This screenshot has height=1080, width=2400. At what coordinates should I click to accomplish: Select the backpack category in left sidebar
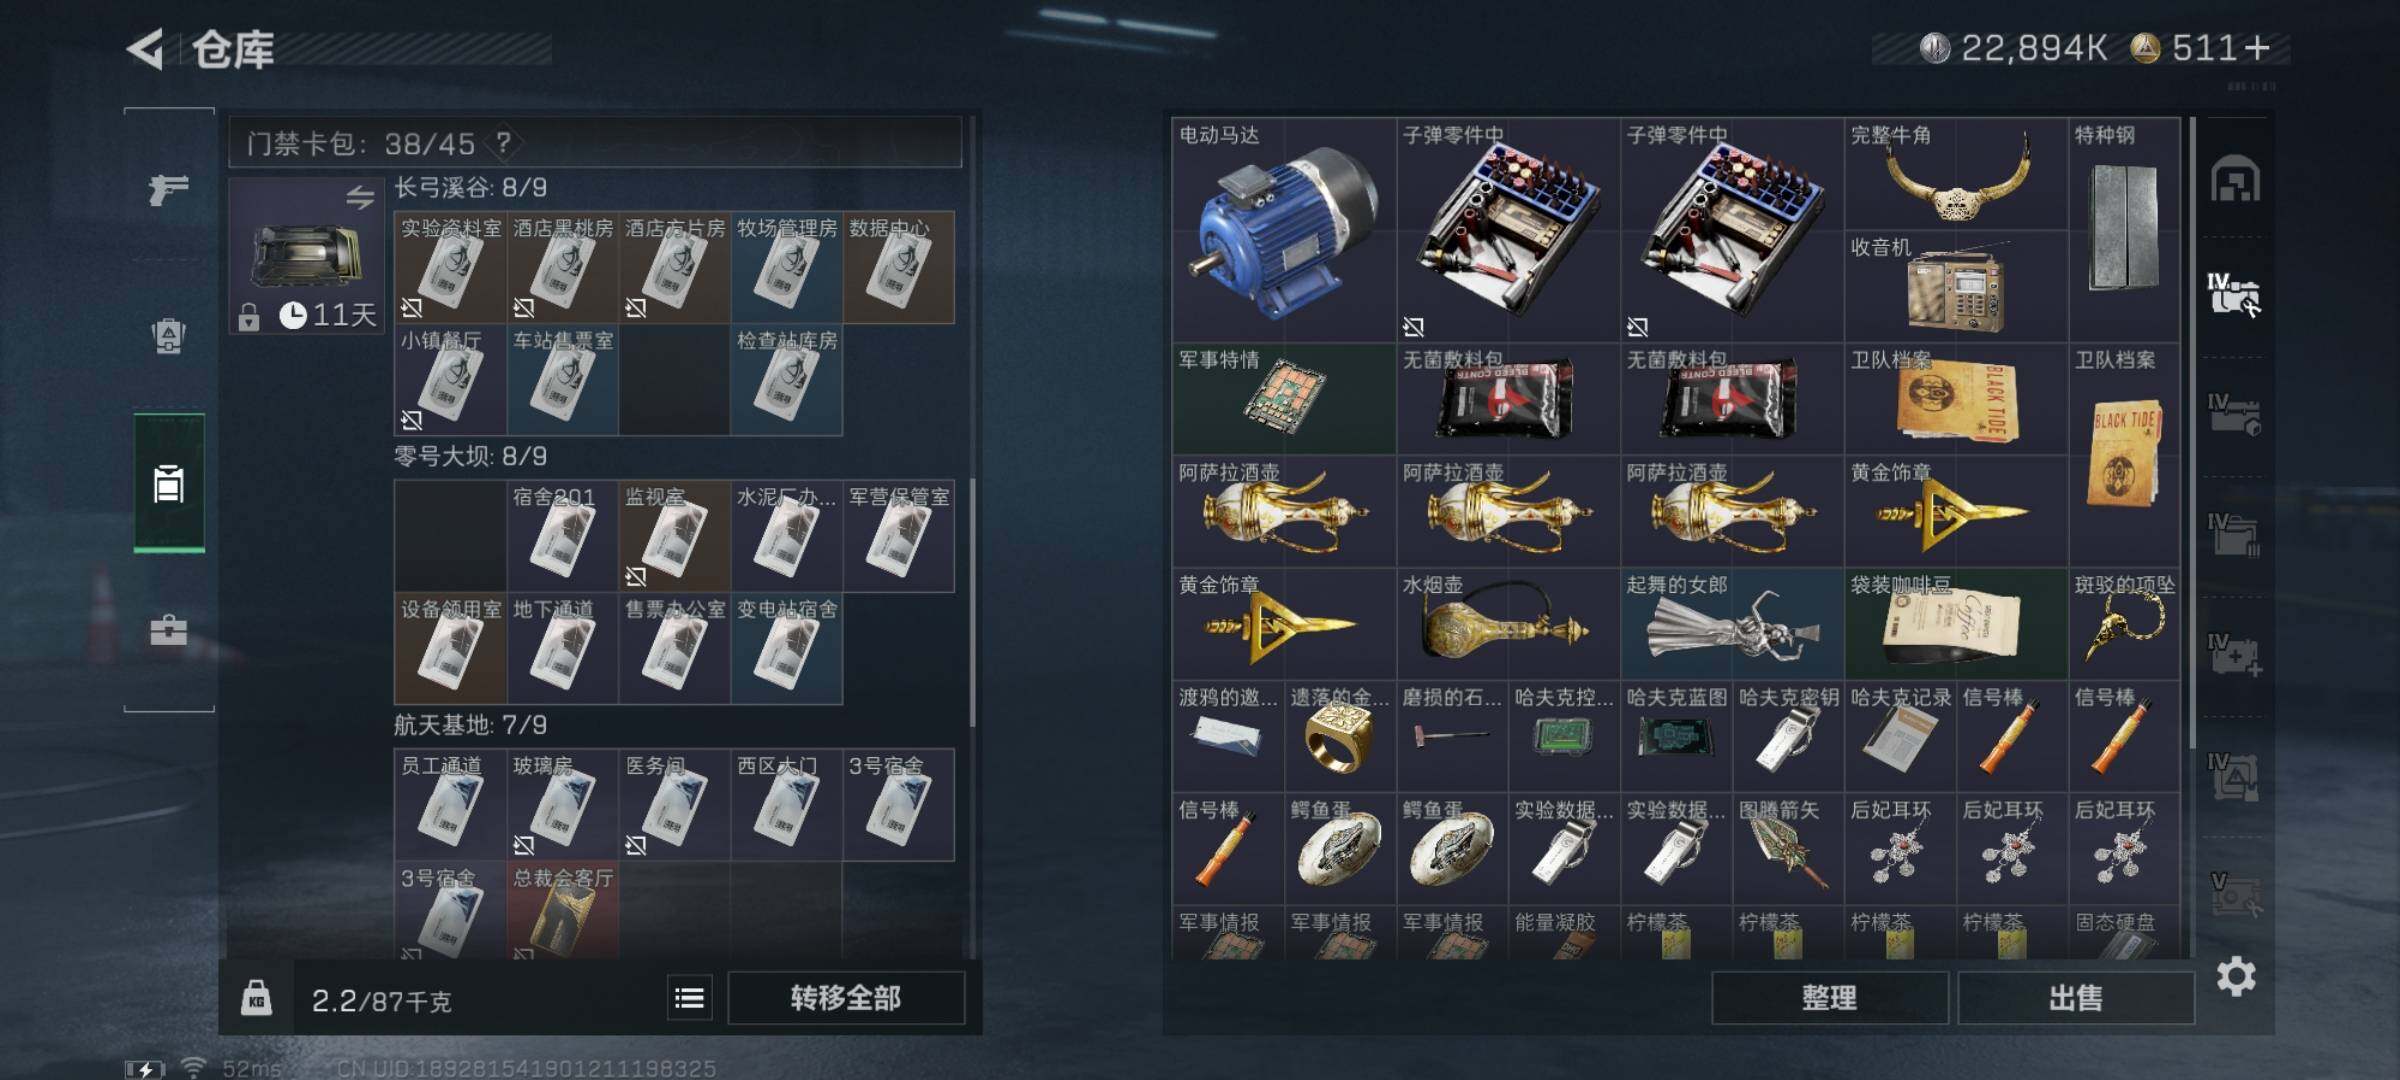pyautogui.click(x=168, y=336)
